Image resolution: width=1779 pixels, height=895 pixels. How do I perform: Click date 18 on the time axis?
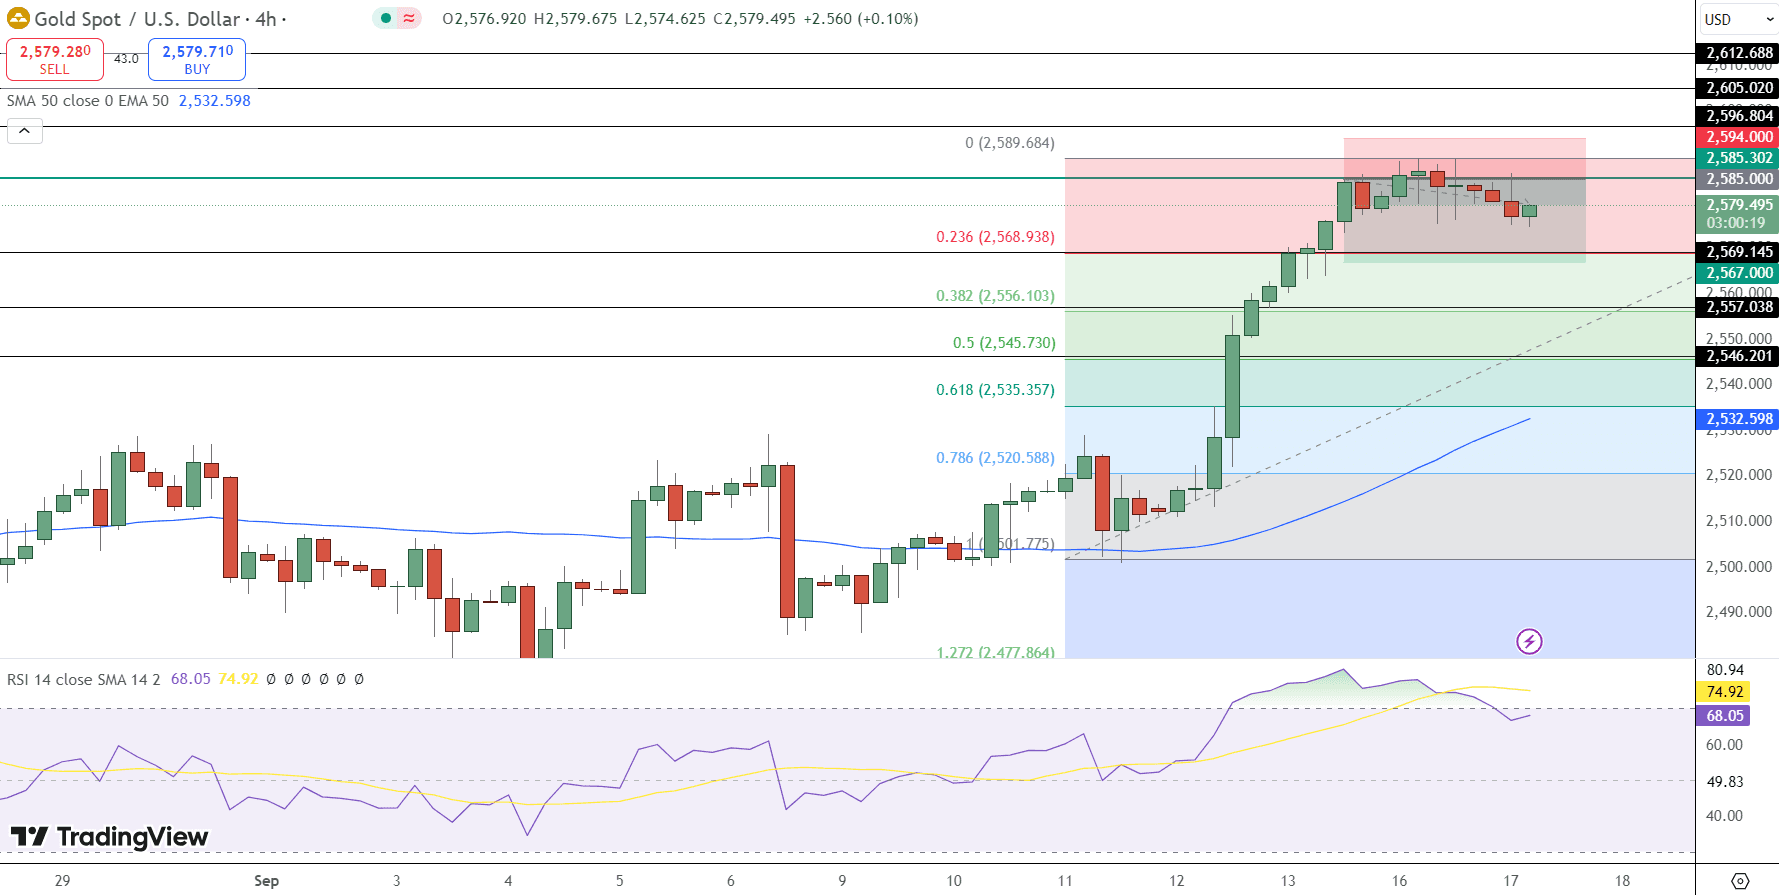(x=1622, y=881)
